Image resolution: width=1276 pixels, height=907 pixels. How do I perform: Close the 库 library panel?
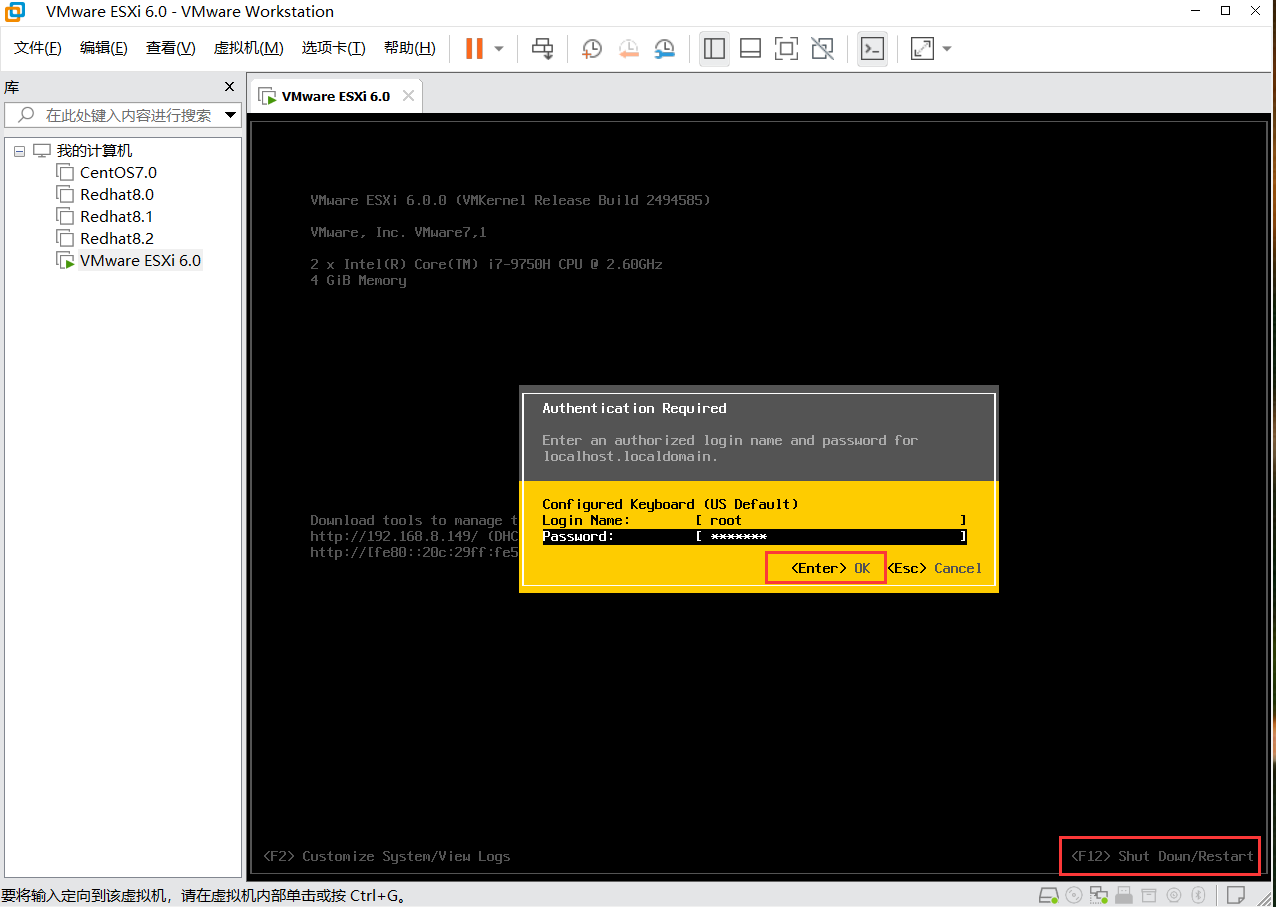[x=229, y=87]
